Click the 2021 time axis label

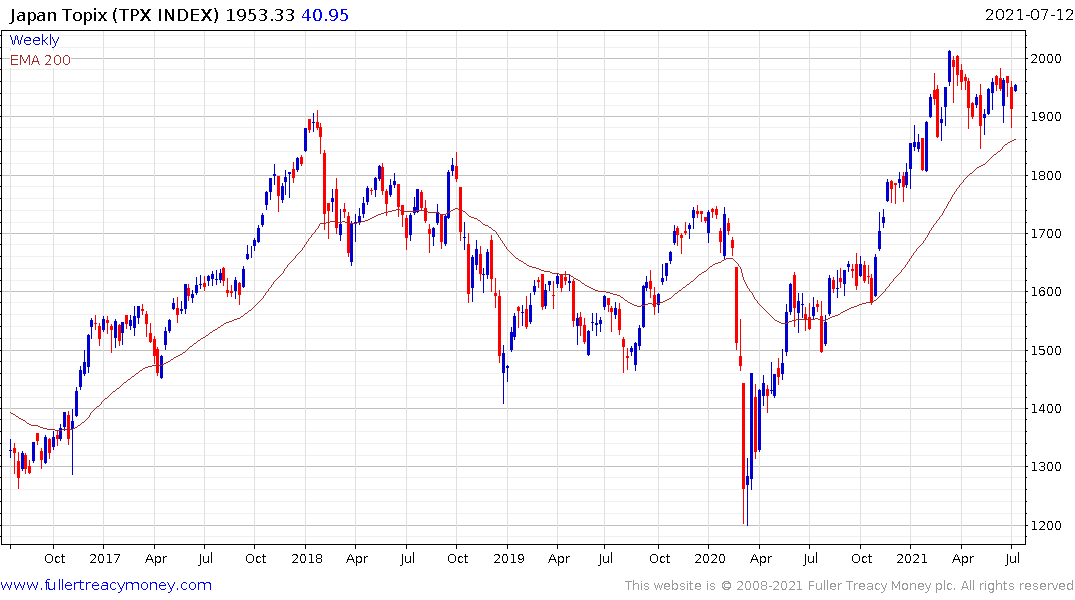(912, 558)
